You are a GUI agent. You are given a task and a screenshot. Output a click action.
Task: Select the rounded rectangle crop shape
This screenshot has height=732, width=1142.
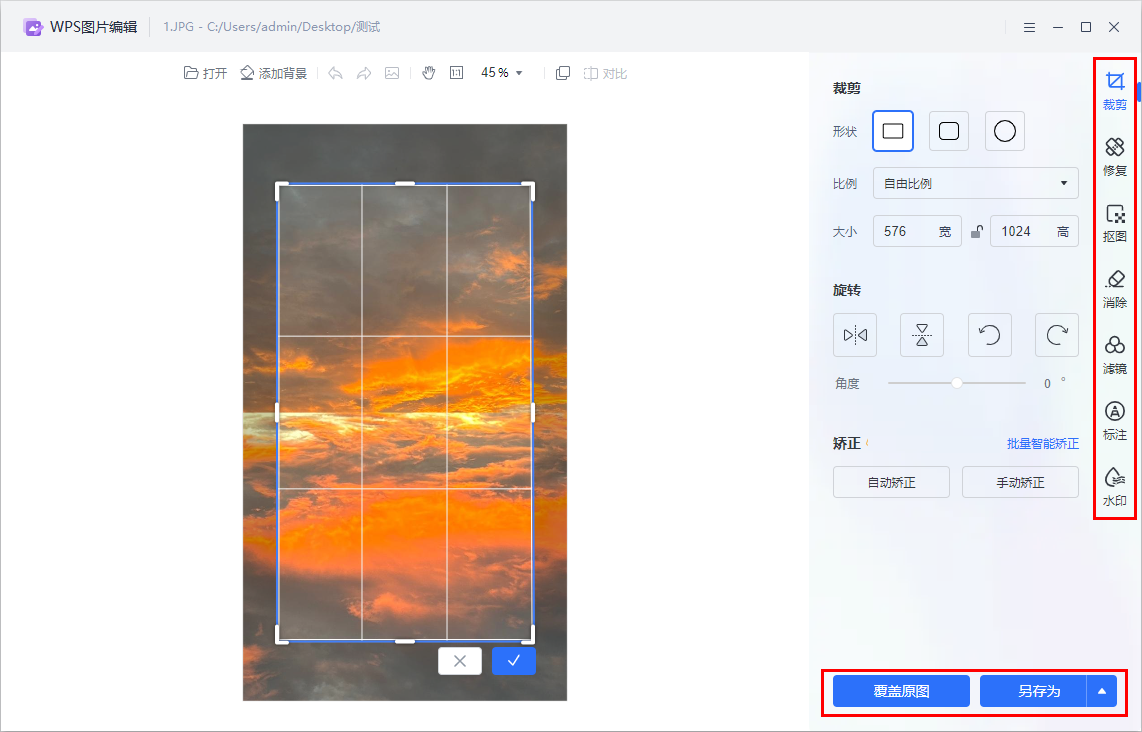click(948, 131)
